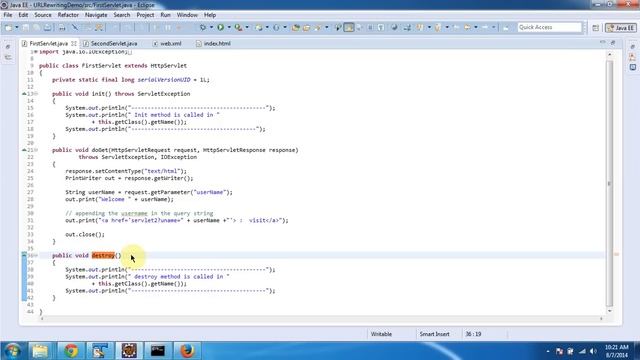Click the Back navigation arrow icon

467,27
